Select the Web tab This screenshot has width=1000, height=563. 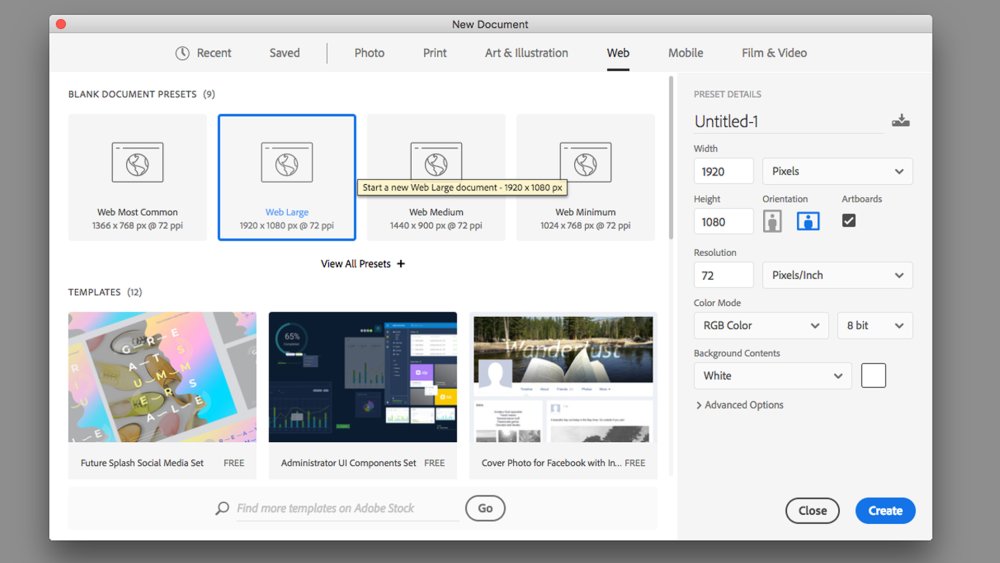click(618, 53)
